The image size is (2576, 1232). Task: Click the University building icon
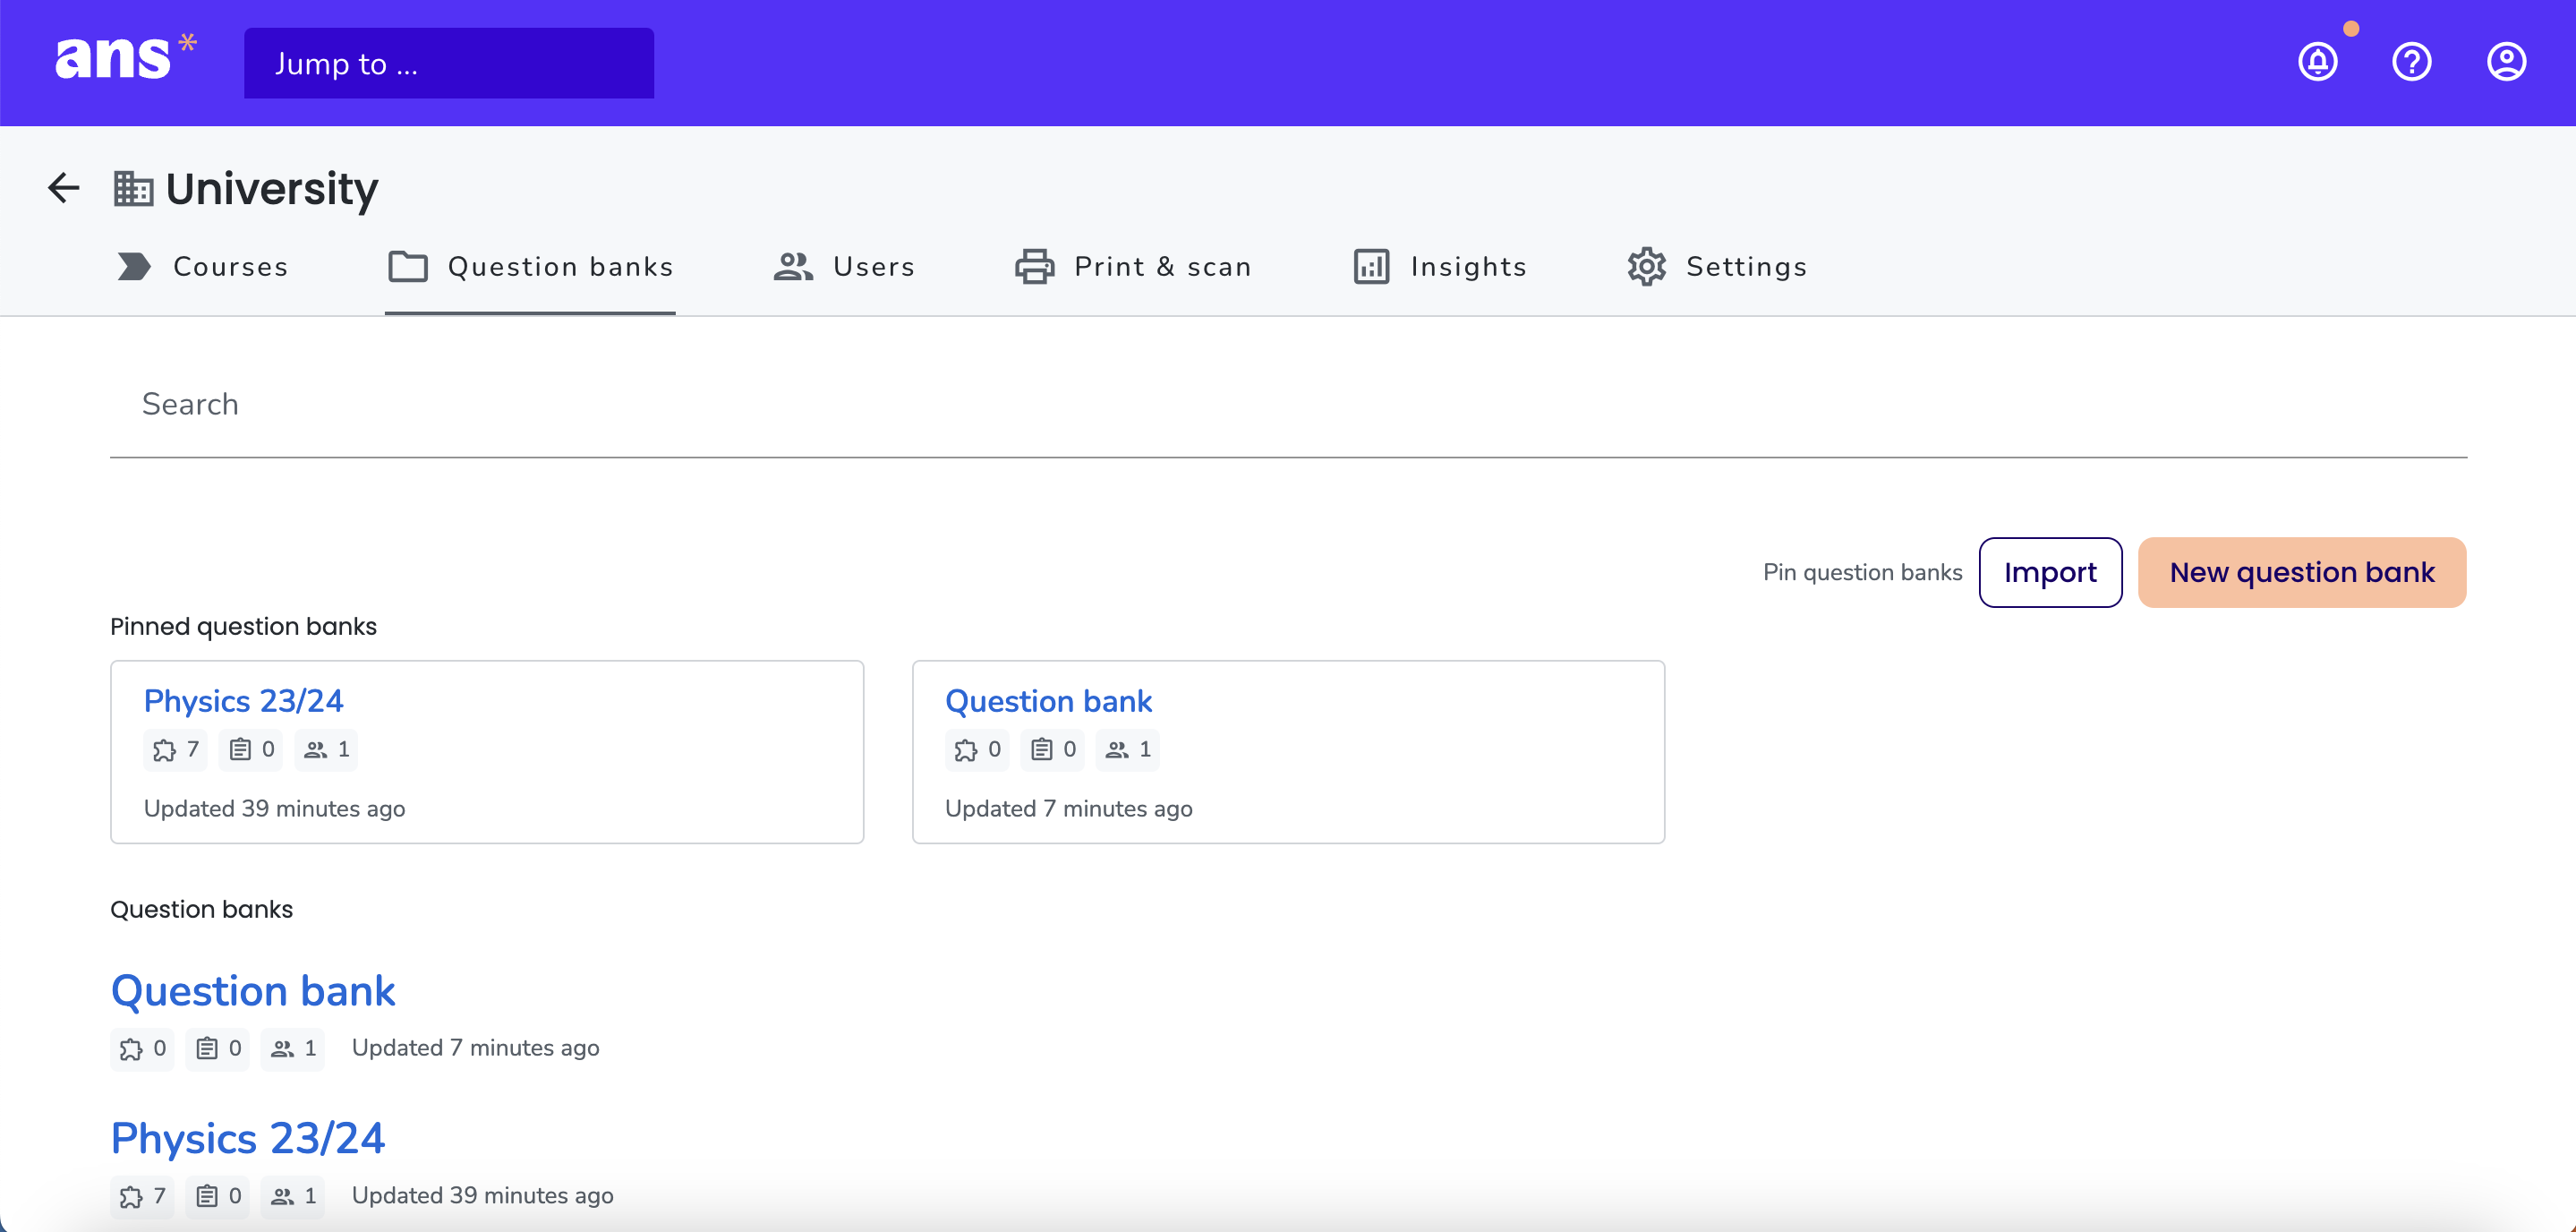133,188
